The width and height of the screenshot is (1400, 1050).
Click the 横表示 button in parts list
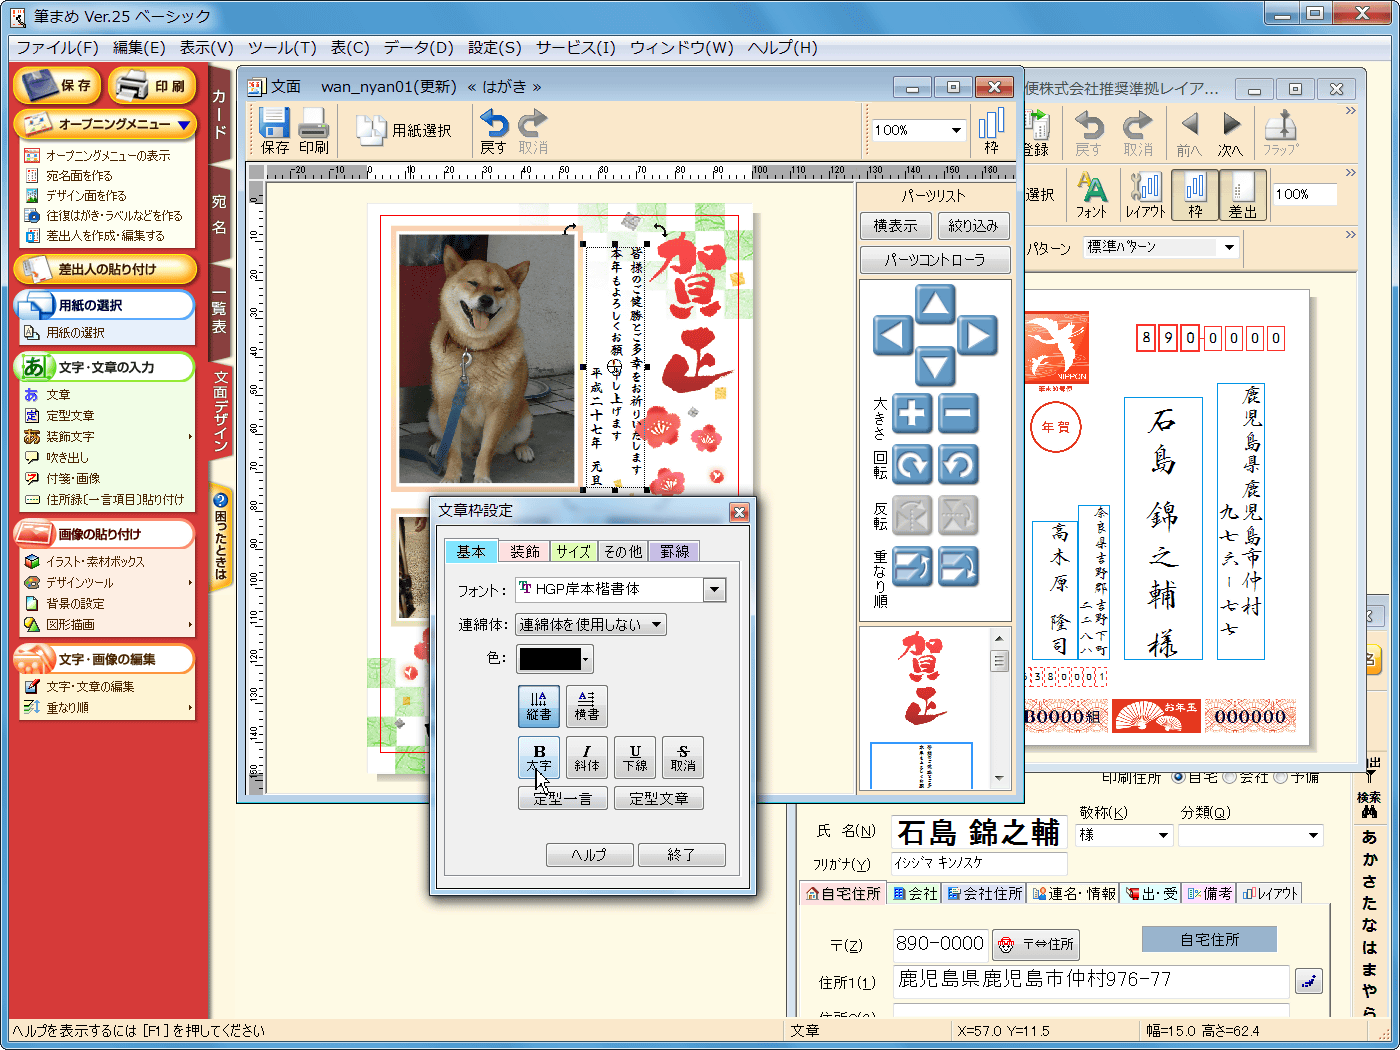896,226
